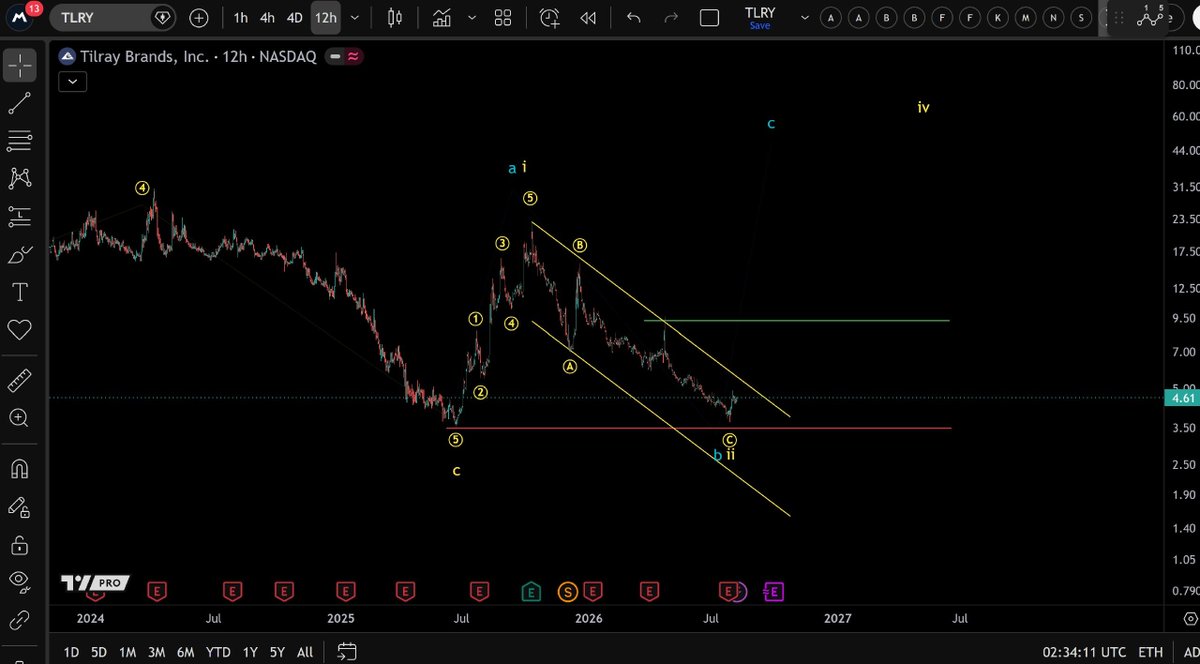Open the heart icons tool

[x=19, y=329]
